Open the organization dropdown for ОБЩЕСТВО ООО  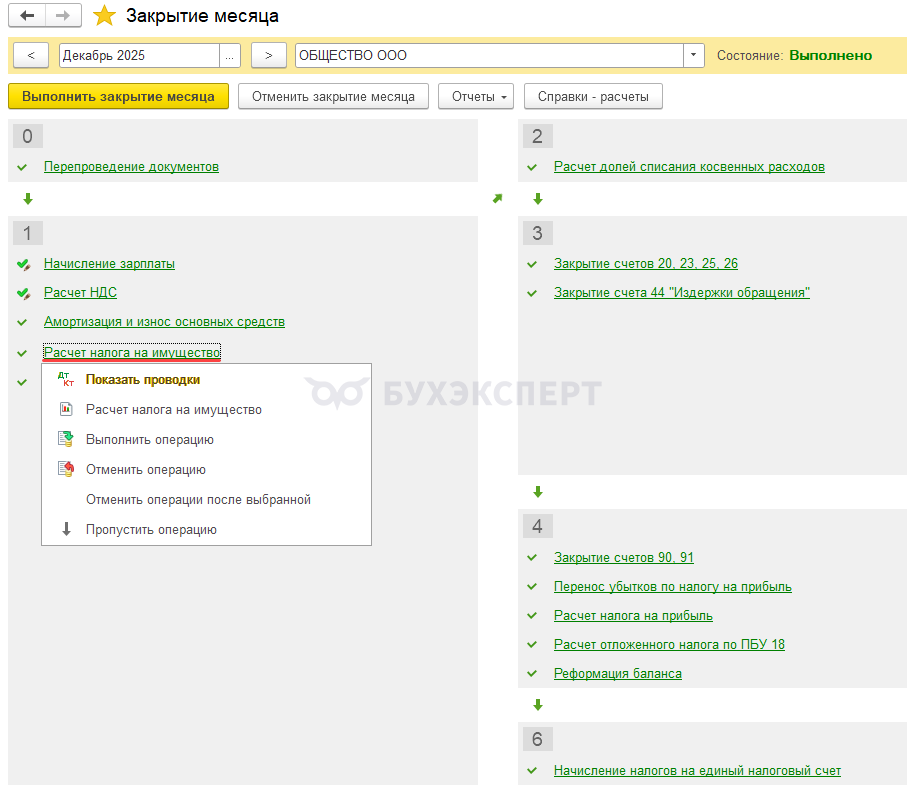[694, 56]
